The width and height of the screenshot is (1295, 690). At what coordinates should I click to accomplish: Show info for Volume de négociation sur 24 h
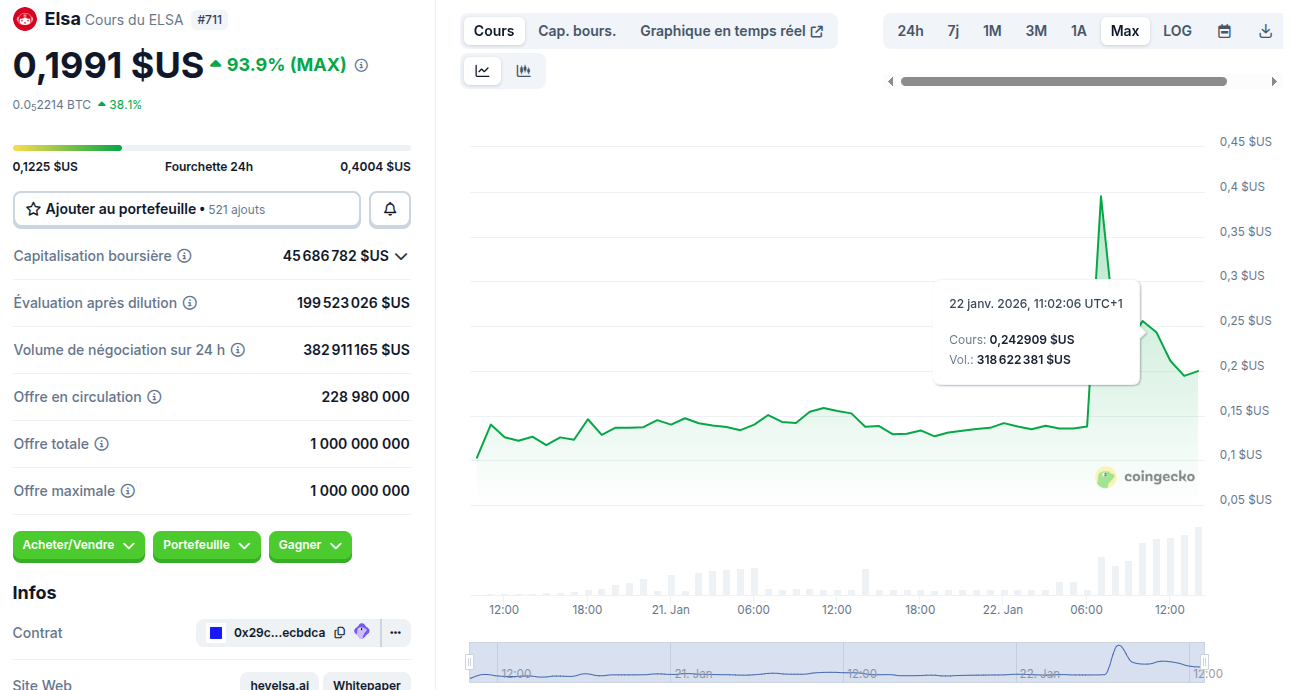pyautogui.click(x=238, y=350)
